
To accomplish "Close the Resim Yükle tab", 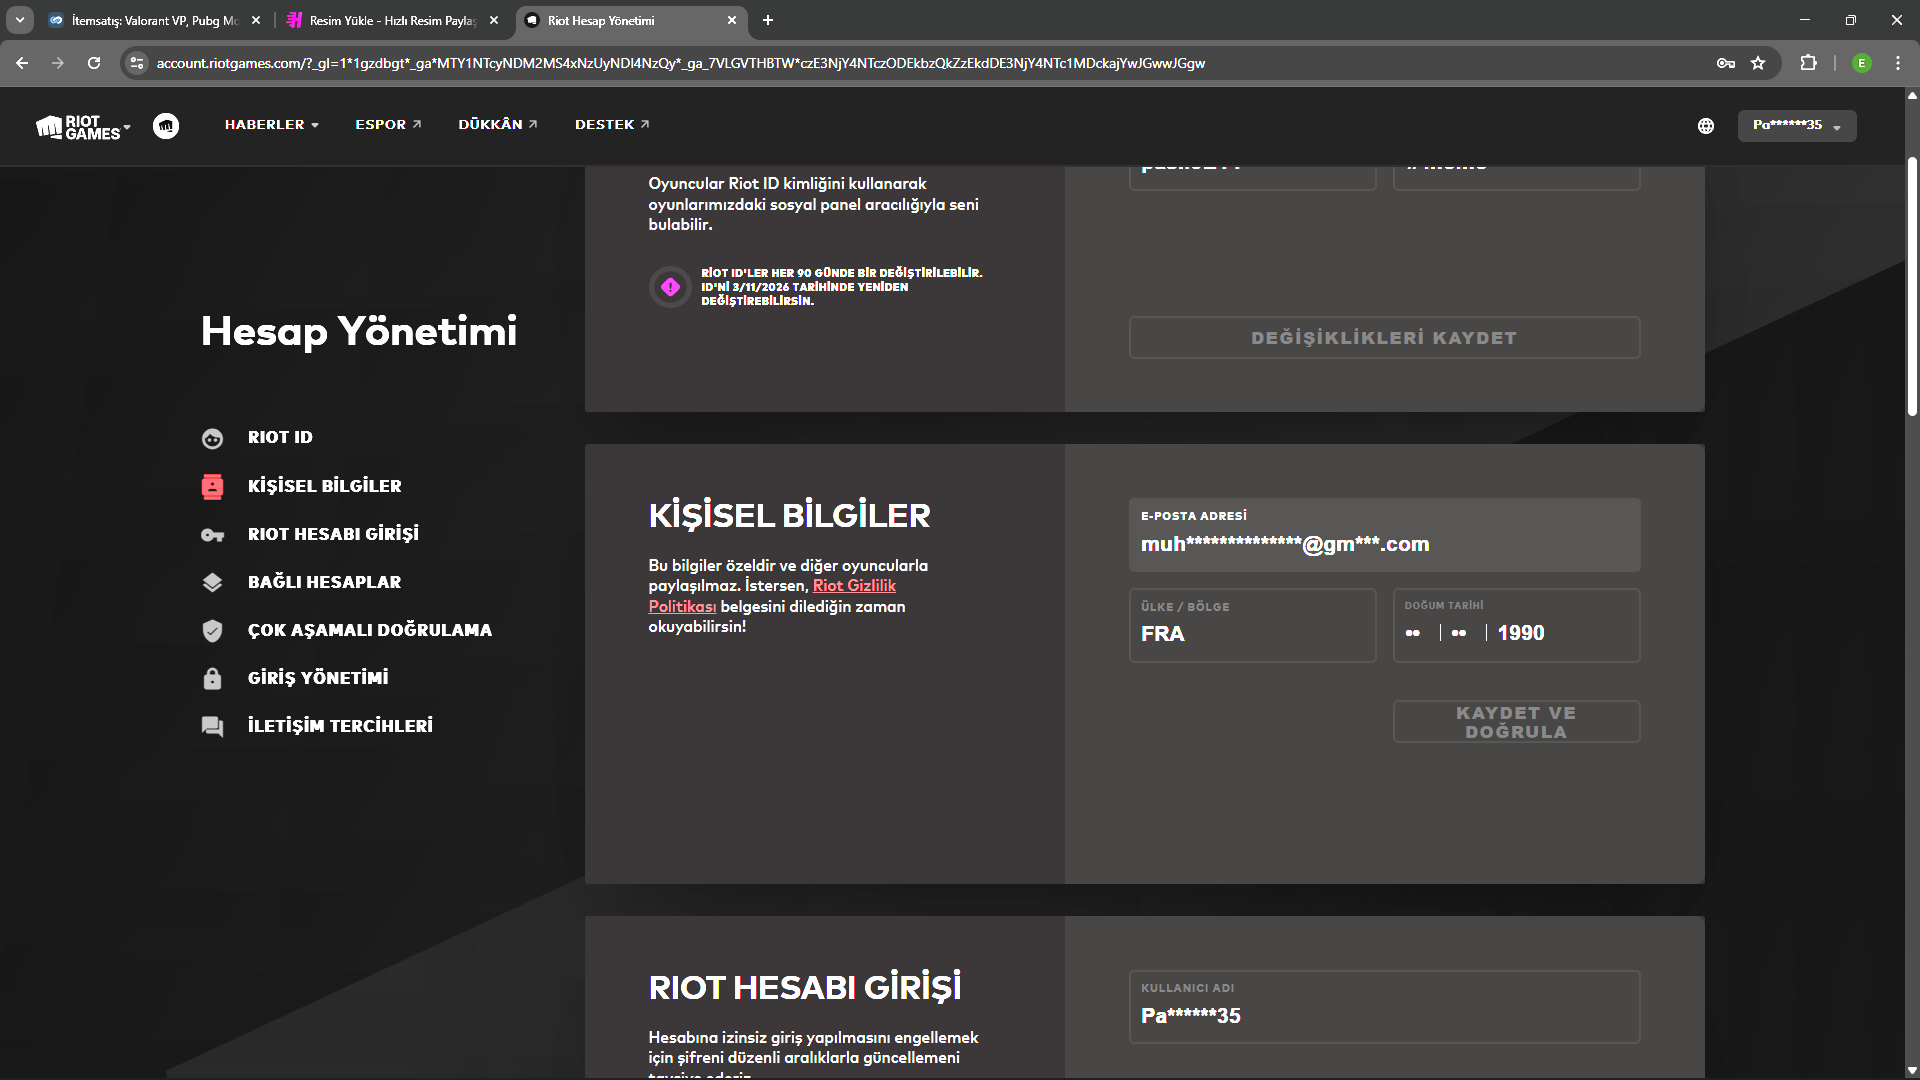I will (x=494, y=20).
